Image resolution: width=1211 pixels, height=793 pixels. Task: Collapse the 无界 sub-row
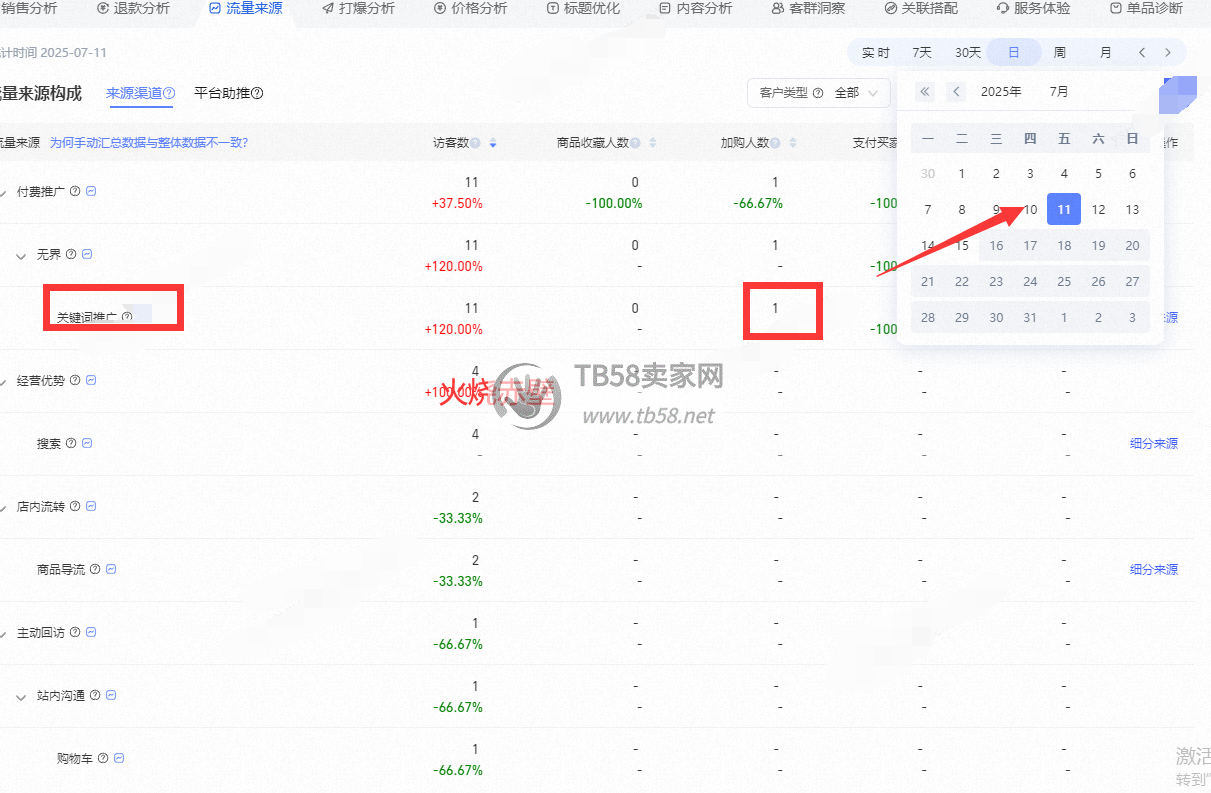21,255
